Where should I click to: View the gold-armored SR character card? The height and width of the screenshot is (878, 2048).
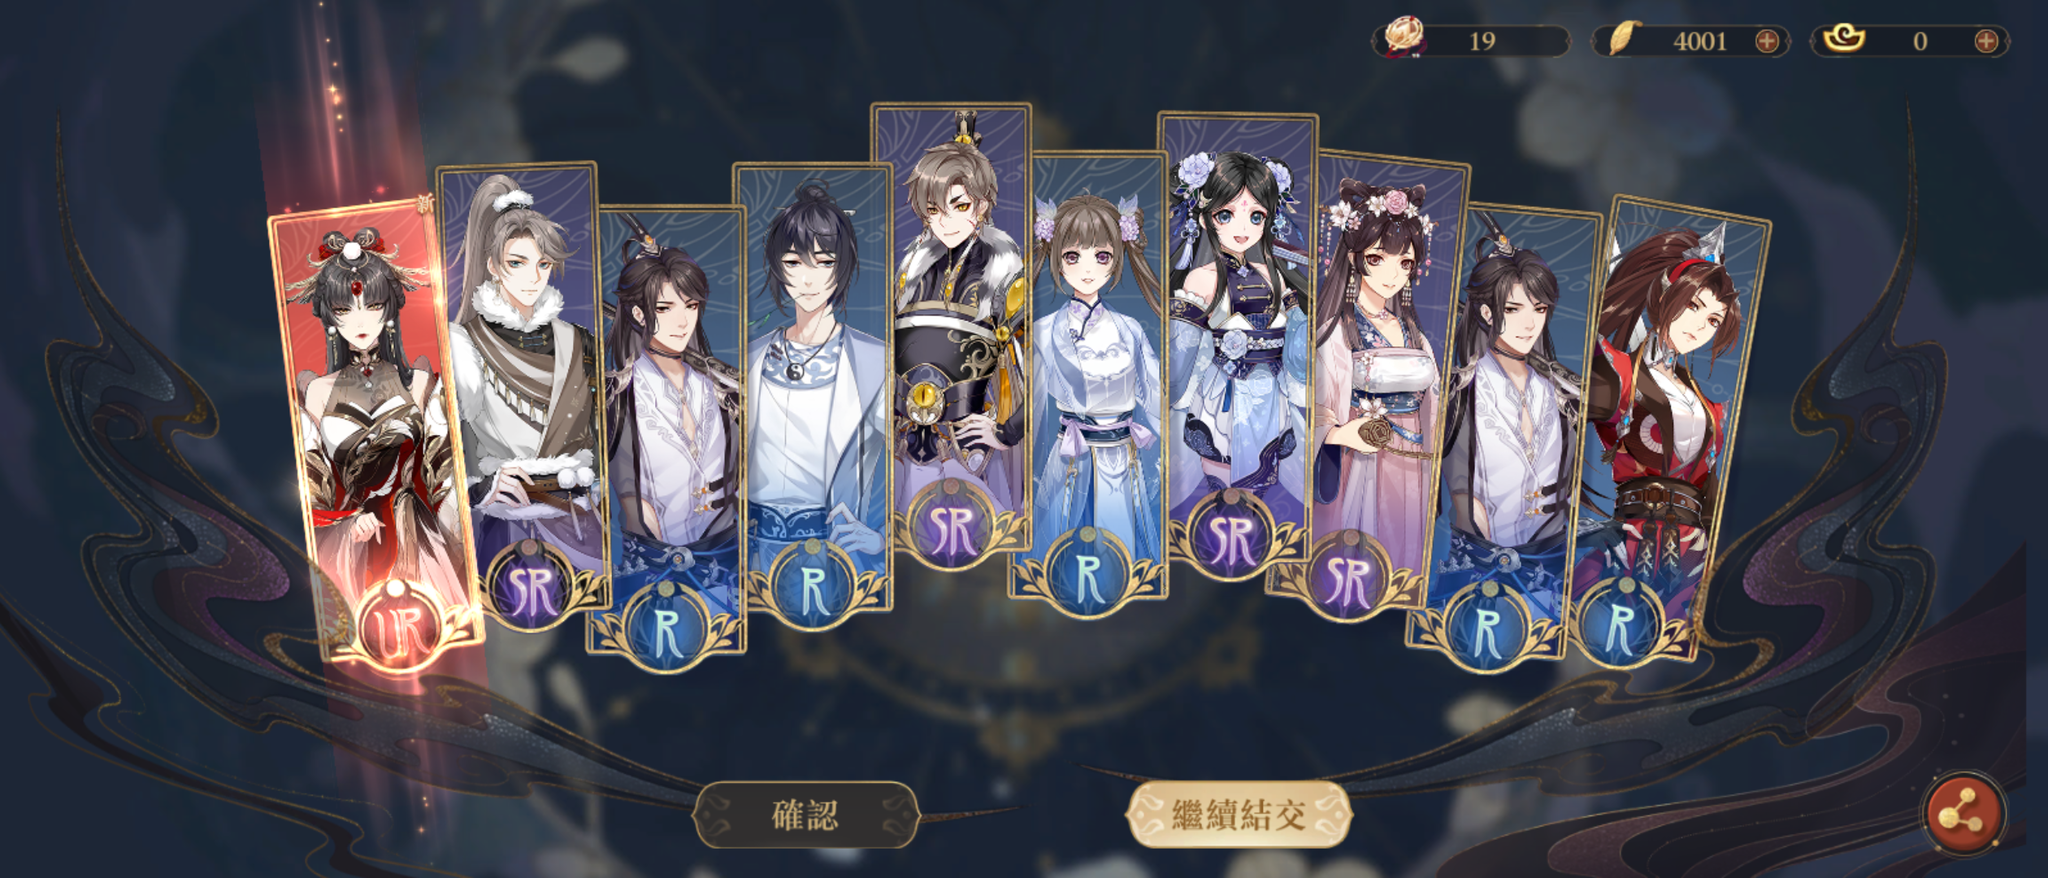951,333
